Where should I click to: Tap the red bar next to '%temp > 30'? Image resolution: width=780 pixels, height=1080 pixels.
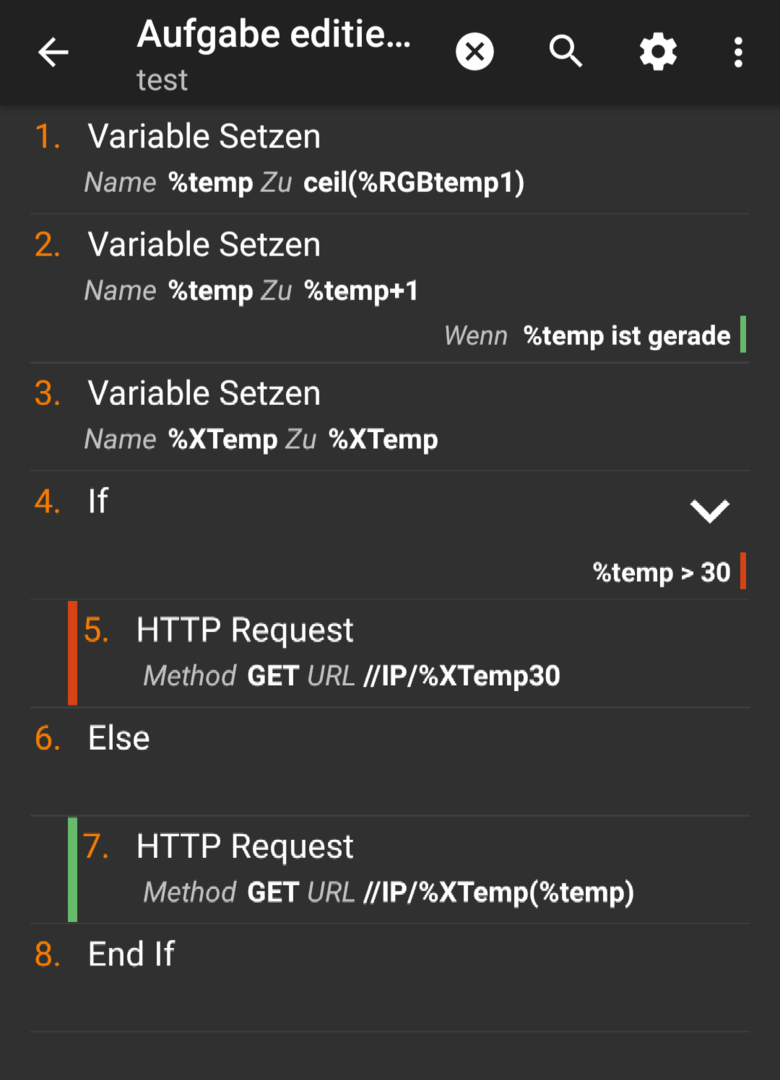click(743, 571)
